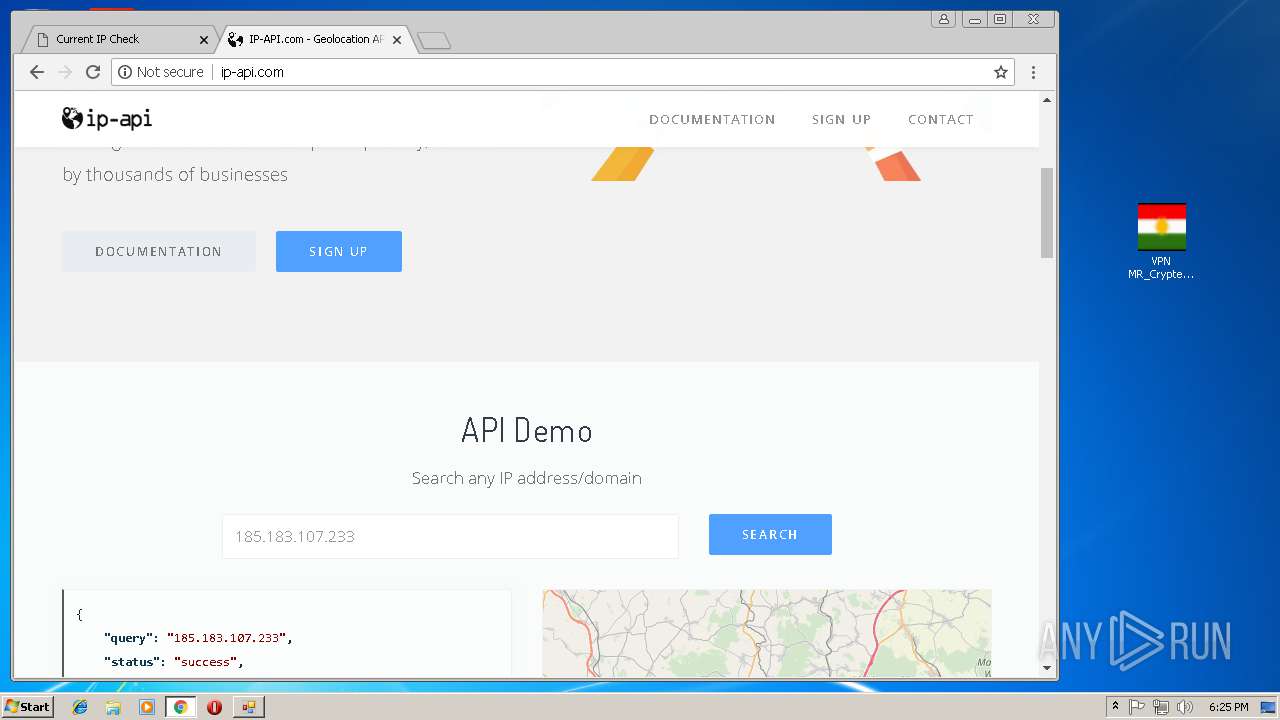Open Opera browser from taskbar
This screenshot has height=720, width=1280.
[214, 707]
